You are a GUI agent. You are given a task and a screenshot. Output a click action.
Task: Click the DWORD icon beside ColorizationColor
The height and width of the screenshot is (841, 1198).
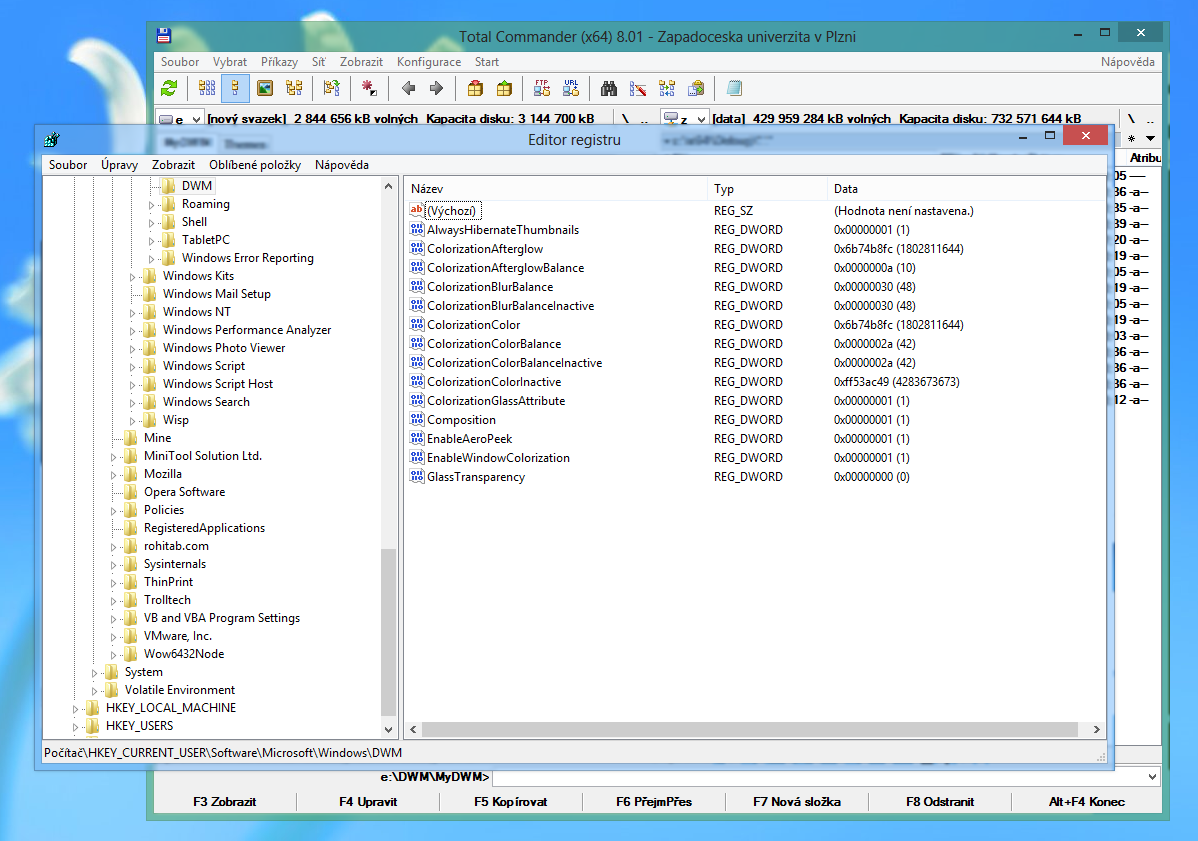tap(416, 325)
